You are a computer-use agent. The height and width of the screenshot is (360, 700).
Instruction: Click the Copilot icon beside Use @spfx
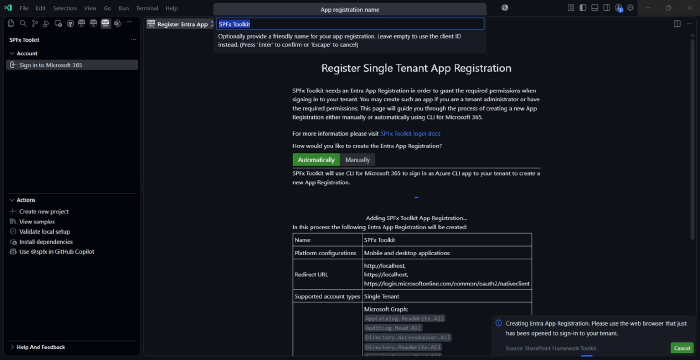pos(13,251)
